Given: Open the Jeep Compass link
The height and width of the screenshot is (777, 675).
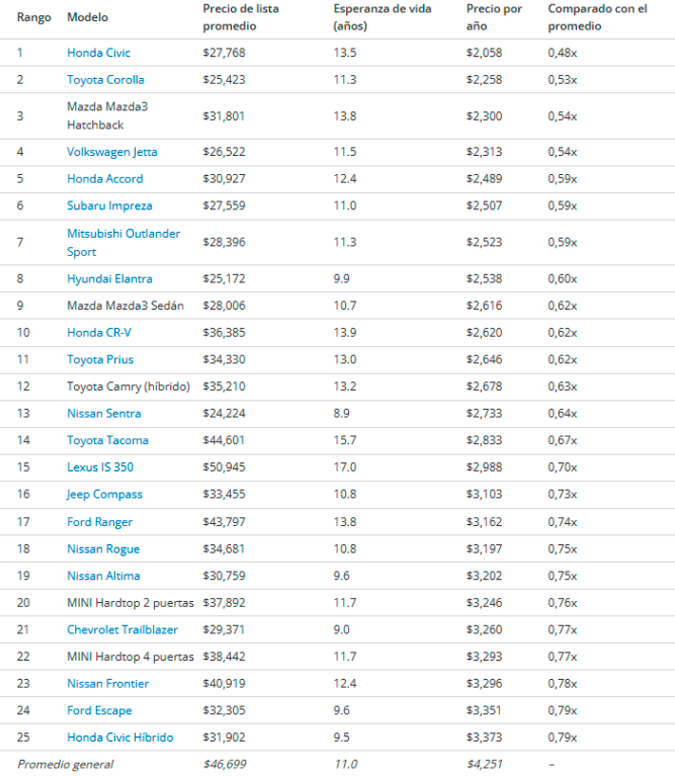Looking at the screenshot, I should coord(105,495).
